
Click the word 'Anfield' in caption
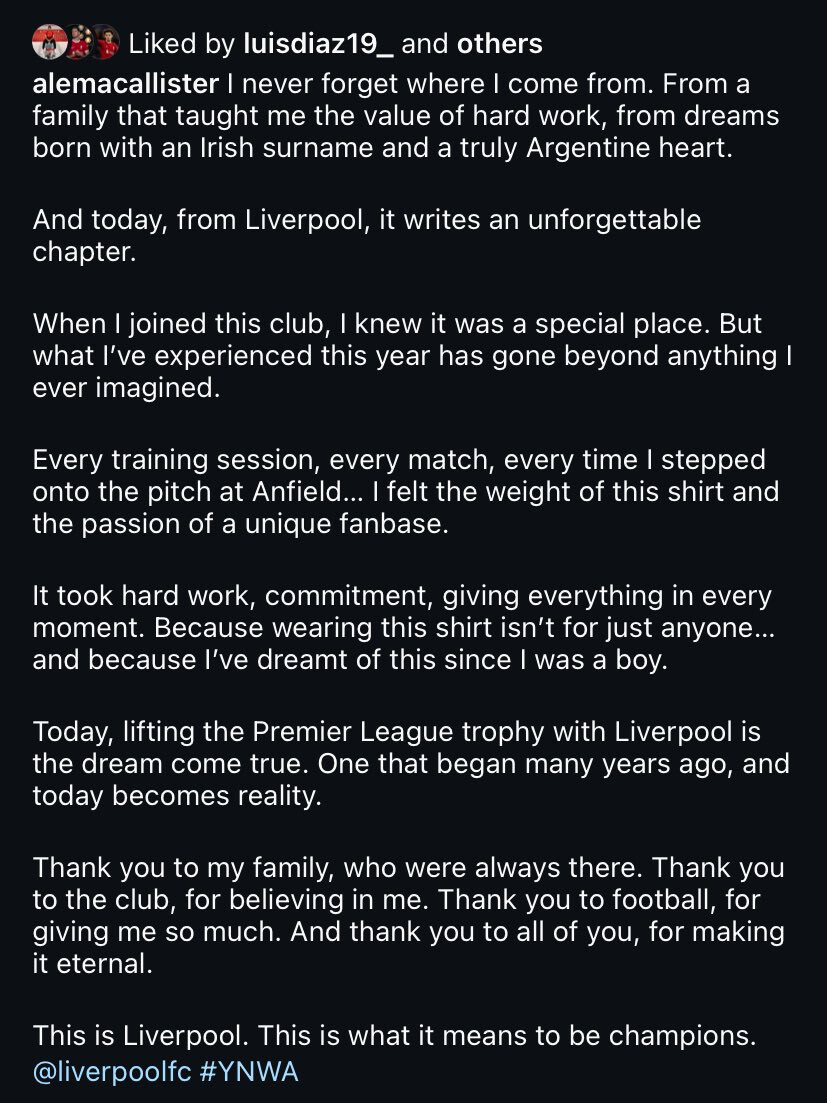[x=296, y=491]
